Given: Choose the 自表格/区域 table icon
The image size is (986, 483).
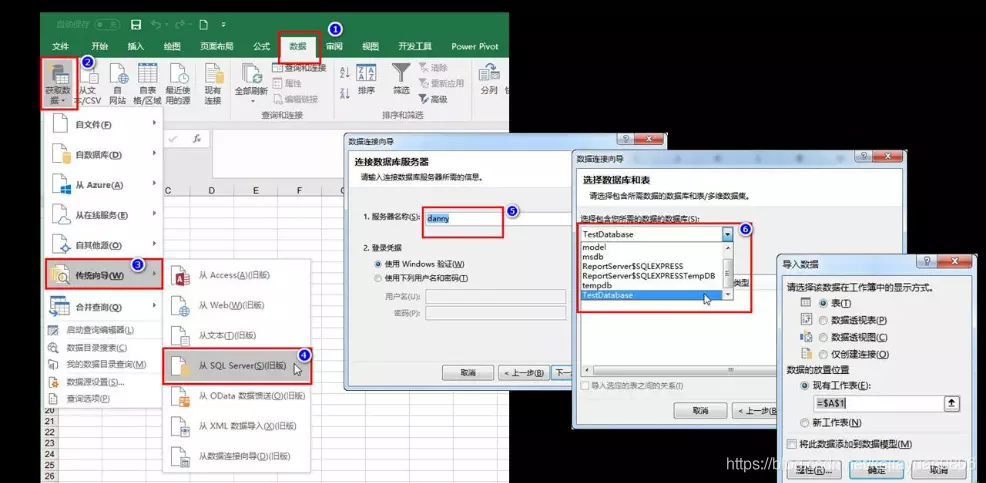Looking at the screenshot, I should (x=148, y=74).
